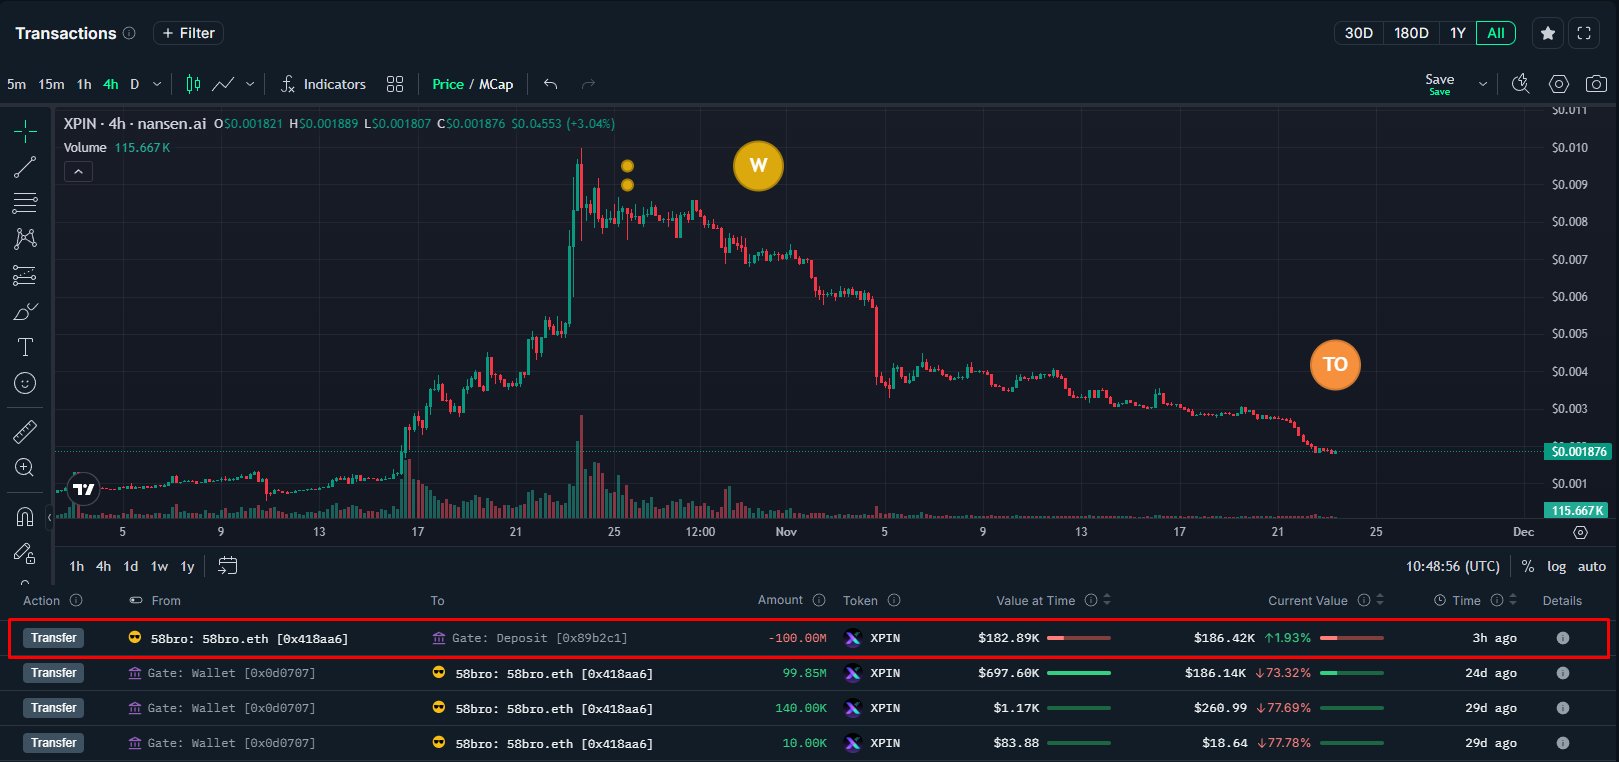Image resolution: width=1619 pixels, height=762 pixels.
Task: Sort table by Value at Time
Action: pos(1107,600)
